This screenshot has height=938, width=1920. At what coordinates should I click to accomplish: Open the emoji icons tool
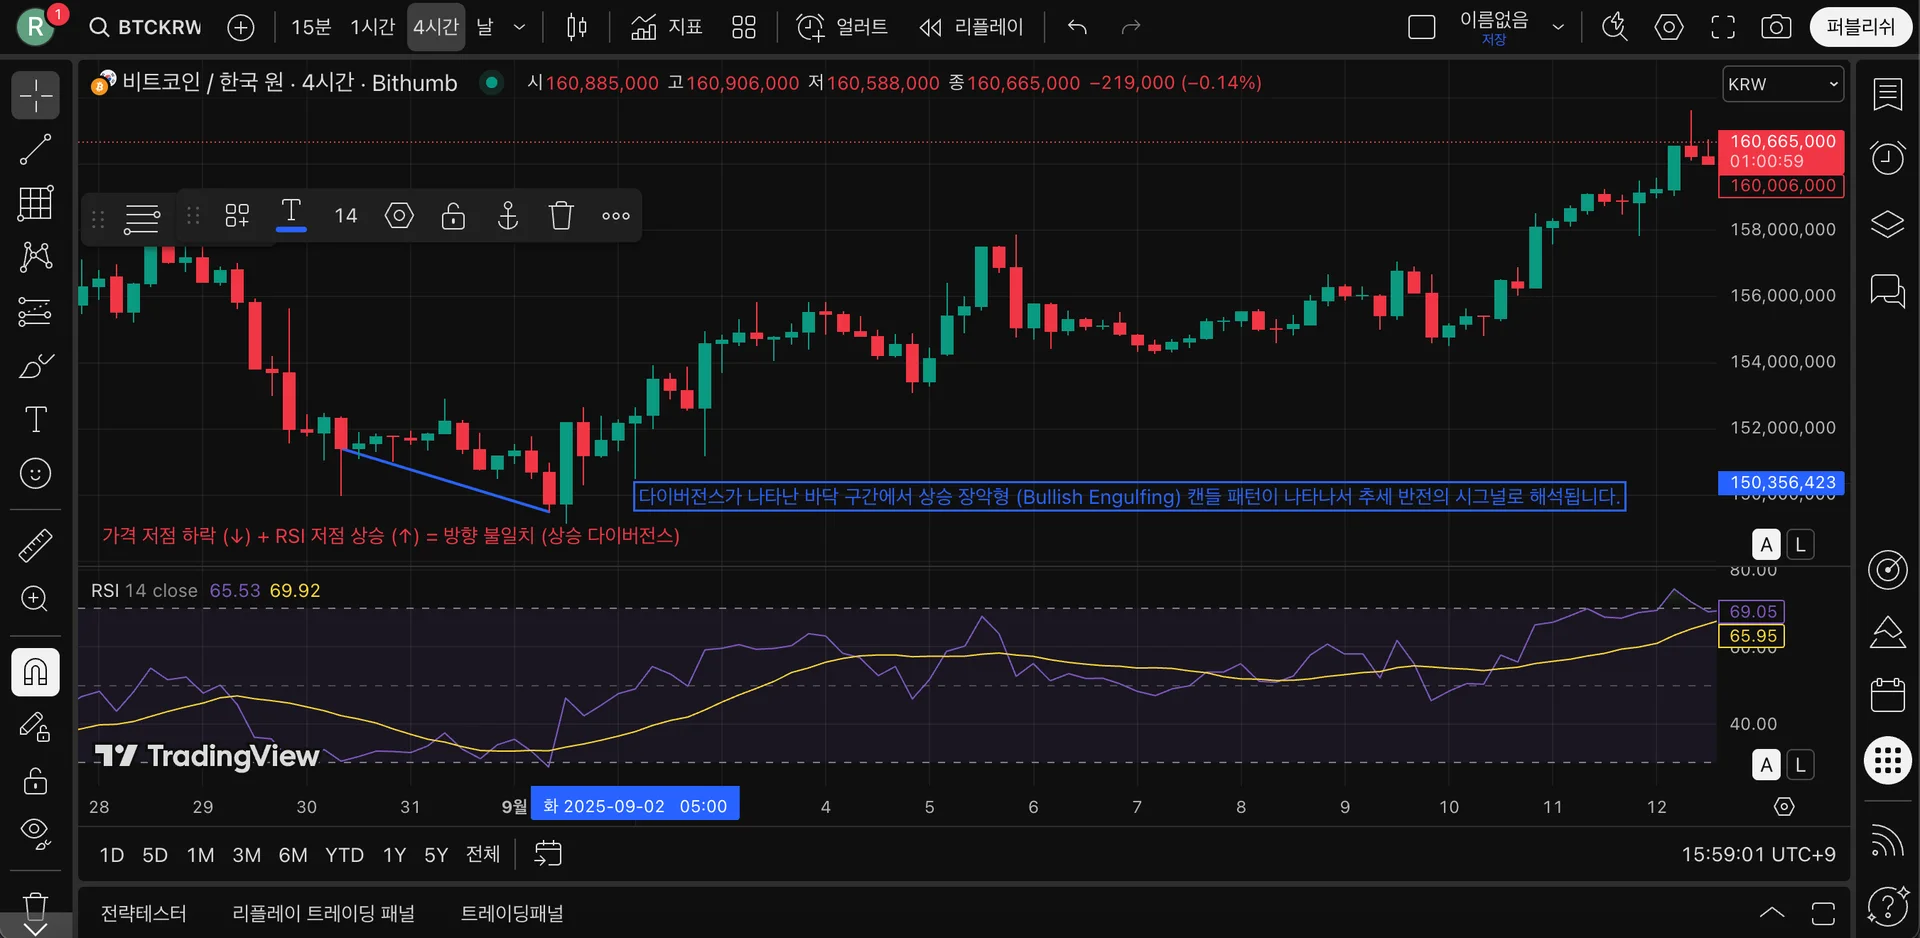coord(36,473)
